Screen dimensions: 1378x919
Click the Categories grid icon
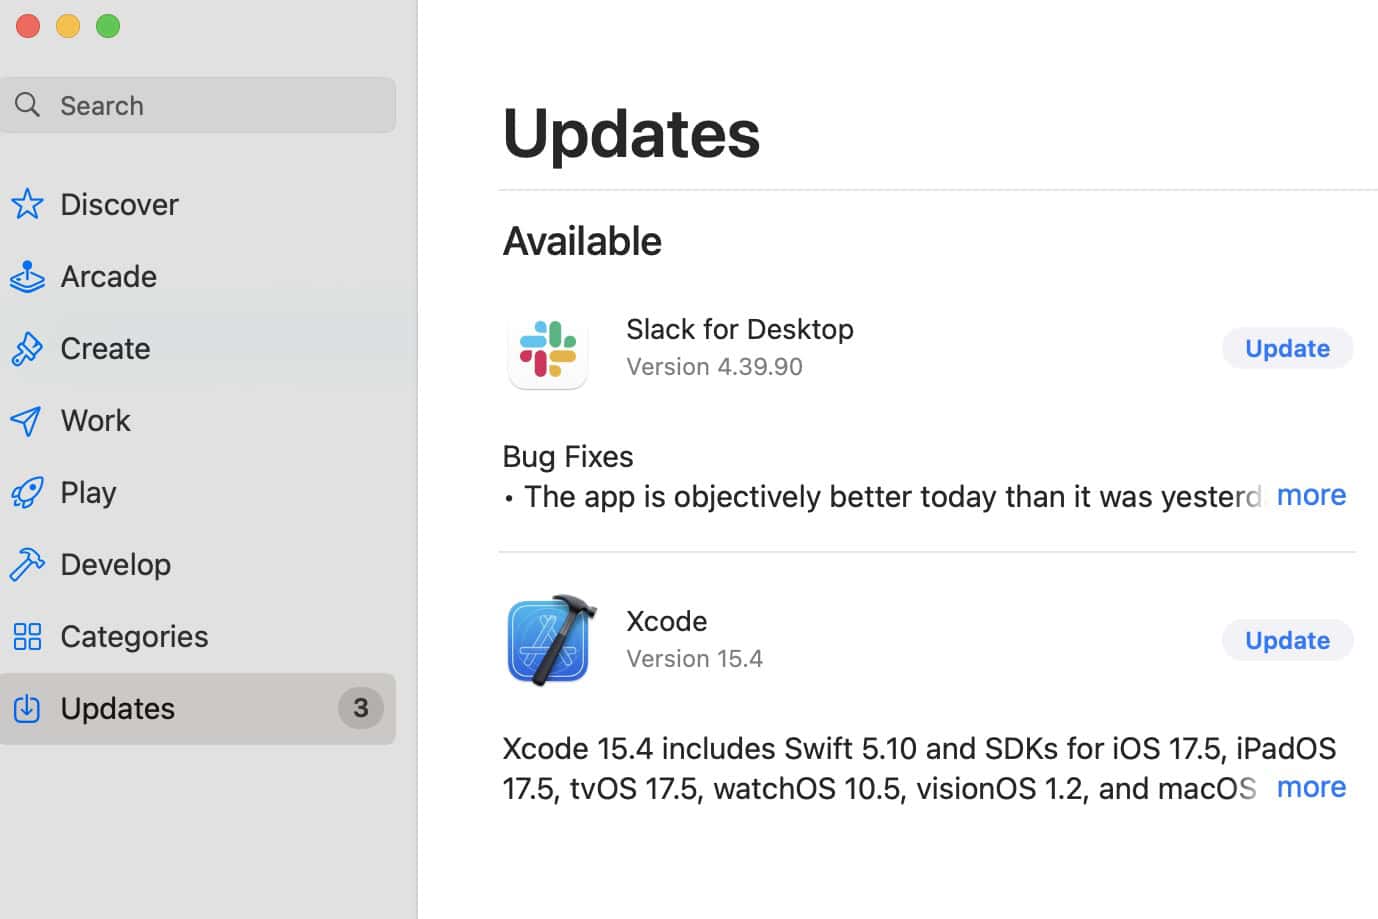(x=27, y=637)
